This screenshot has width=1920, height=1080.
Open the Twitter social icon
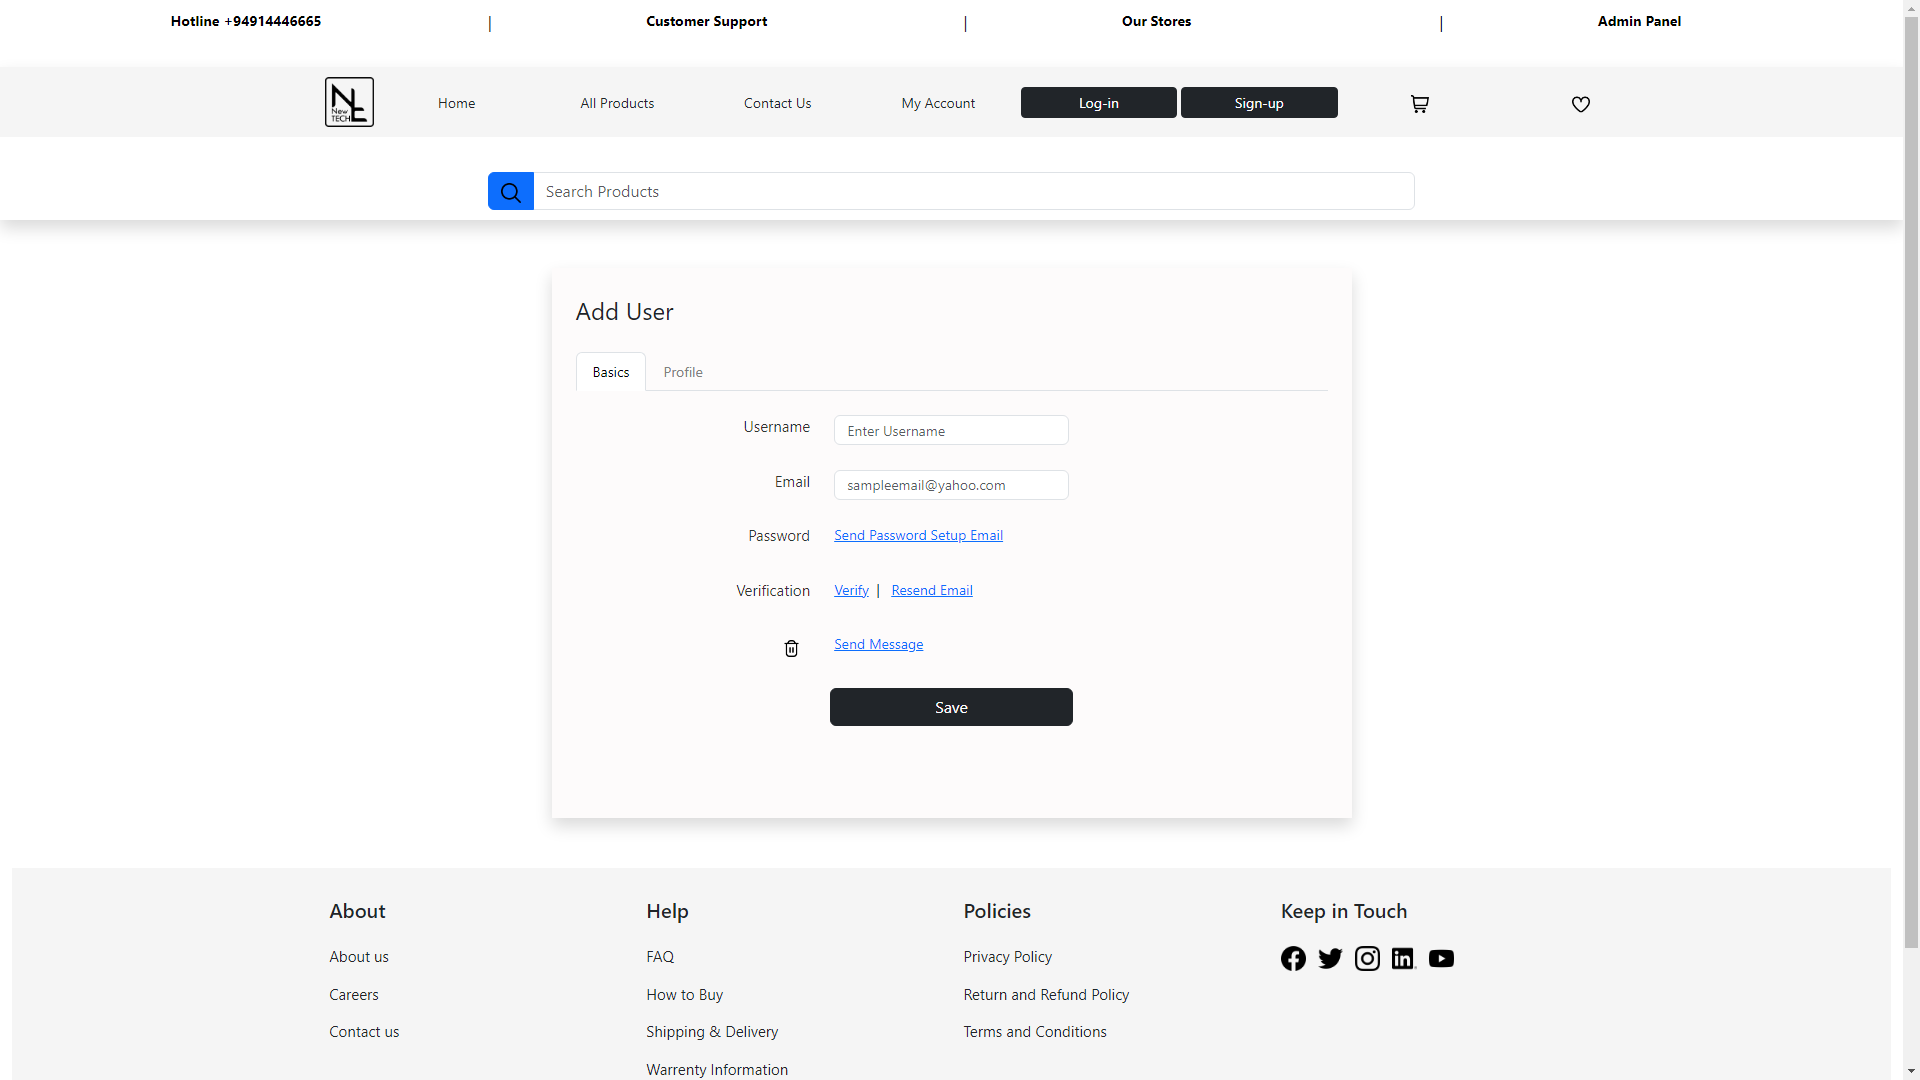point(1330,959)
